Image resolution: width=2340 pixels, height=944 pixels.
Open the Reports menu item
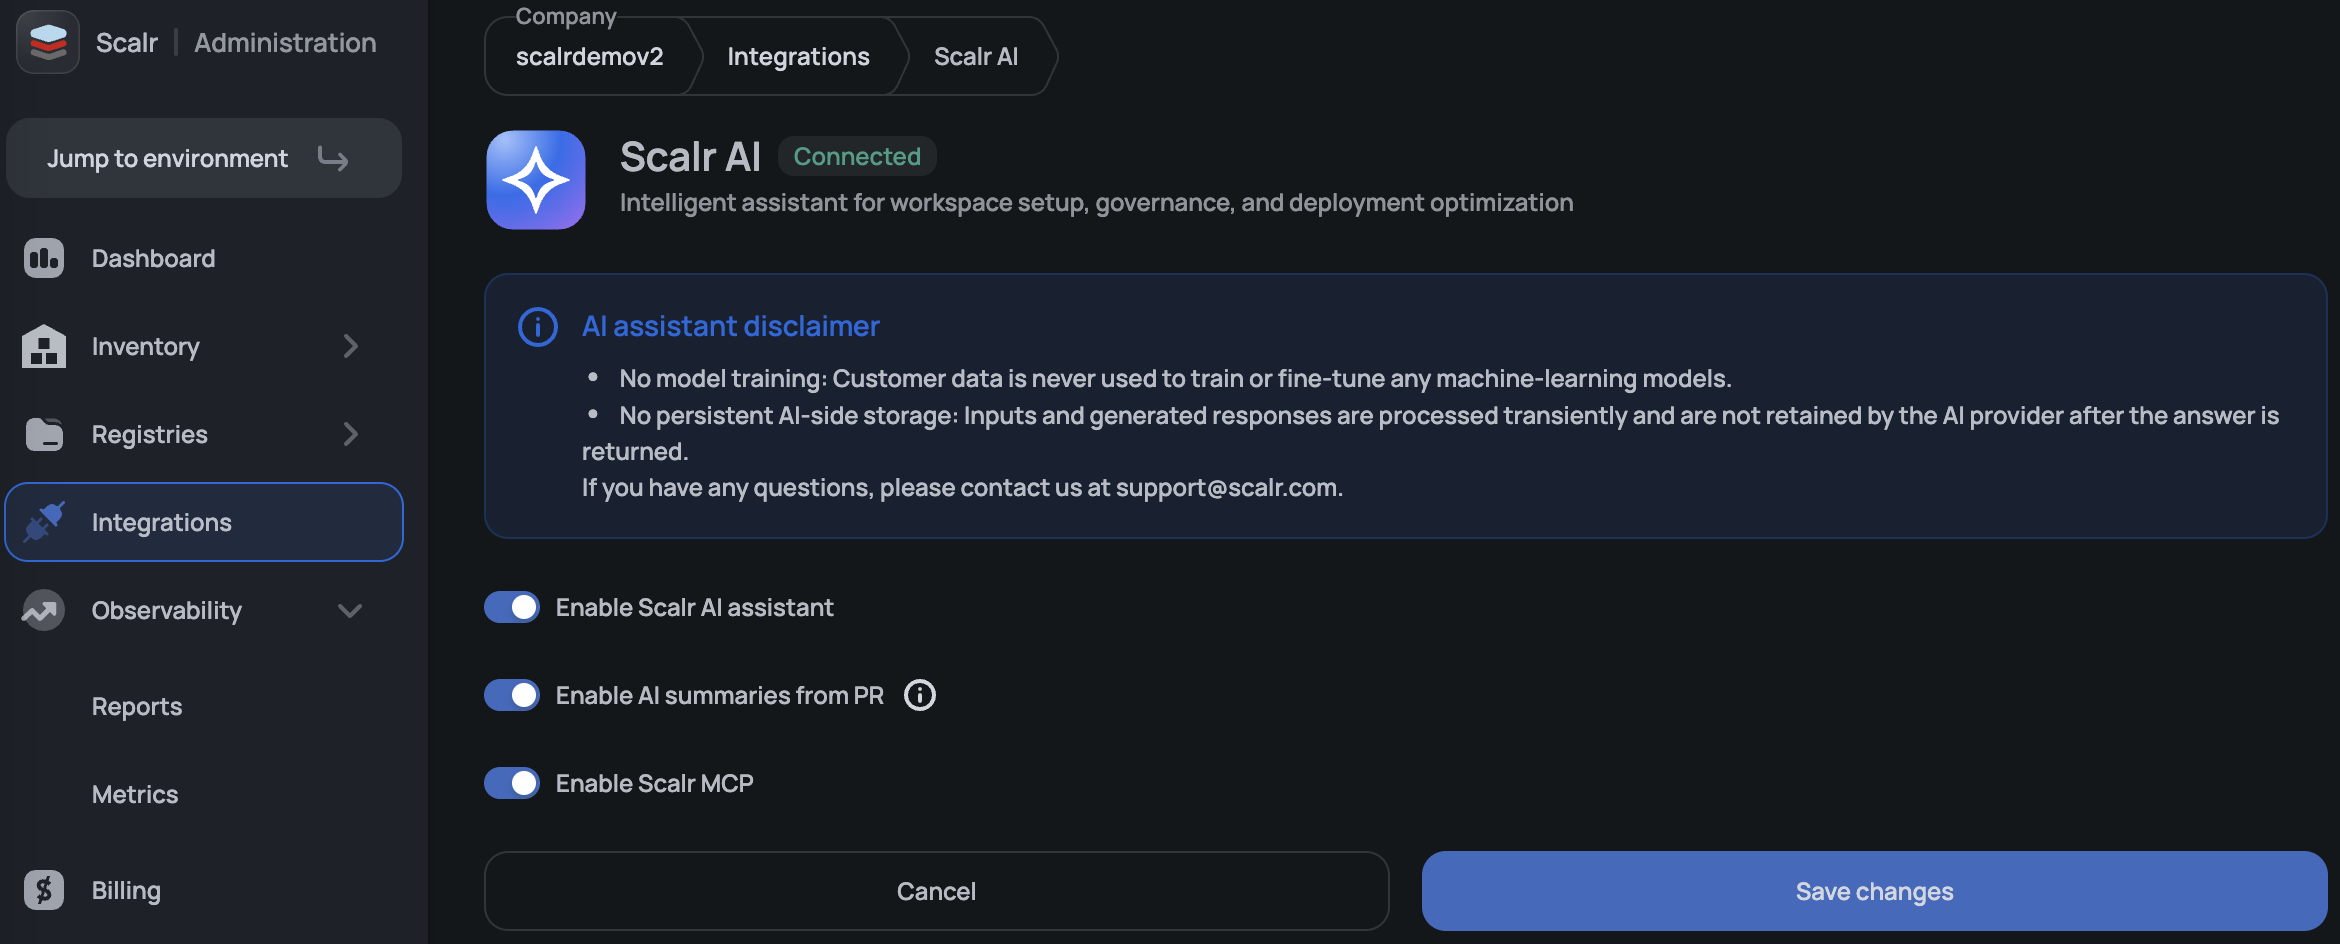coord(137,706)
